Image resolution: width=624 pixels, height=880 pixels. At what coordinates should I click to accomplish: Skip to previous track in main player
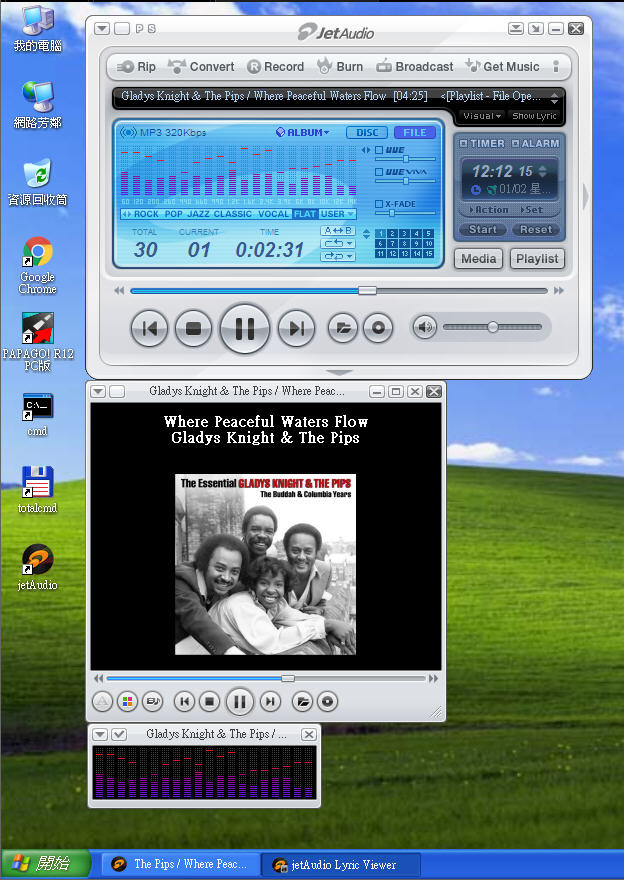click(149, 328)
